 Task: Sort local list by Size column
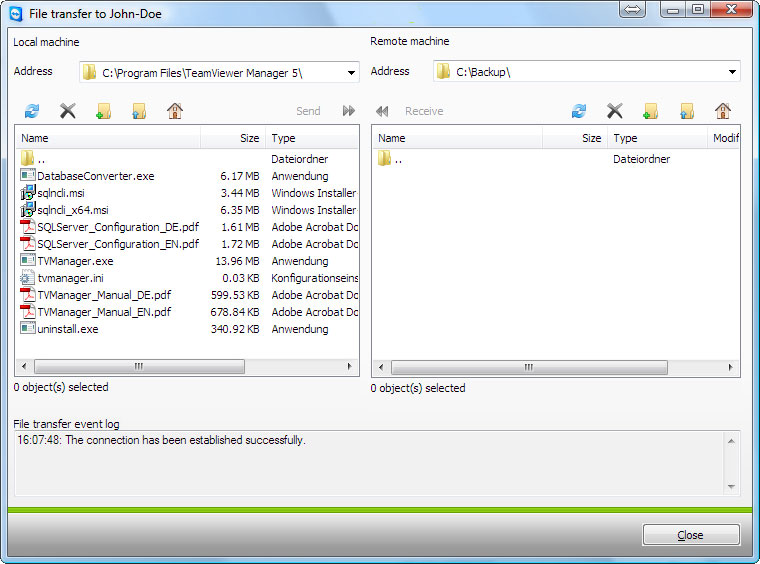pos(233,138)
